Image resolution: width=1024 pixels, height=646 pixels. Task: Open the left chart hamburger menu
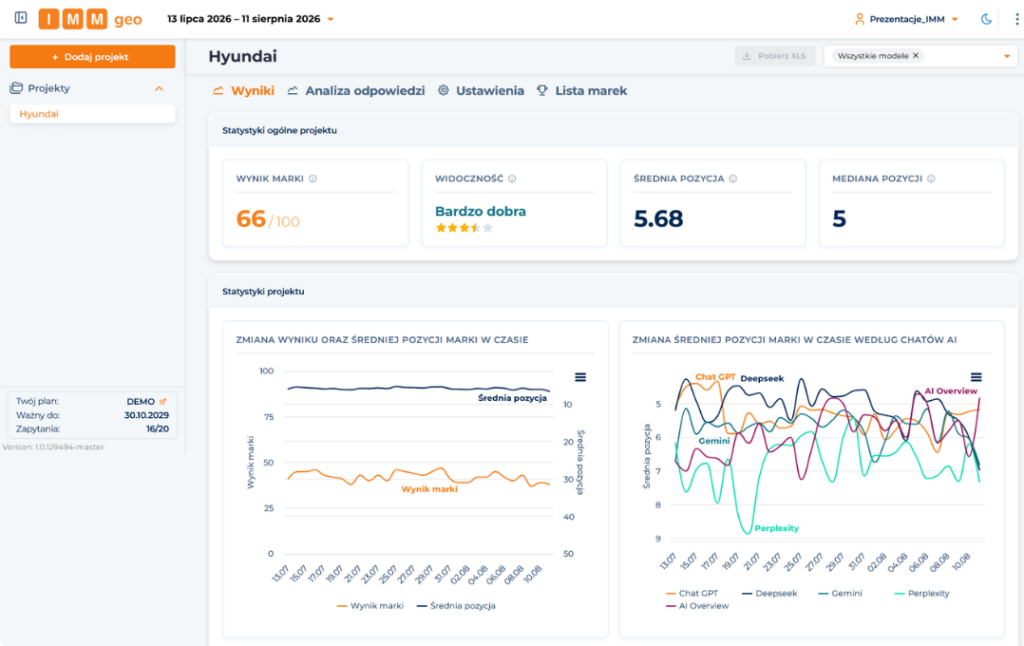[x=580, y=377]
